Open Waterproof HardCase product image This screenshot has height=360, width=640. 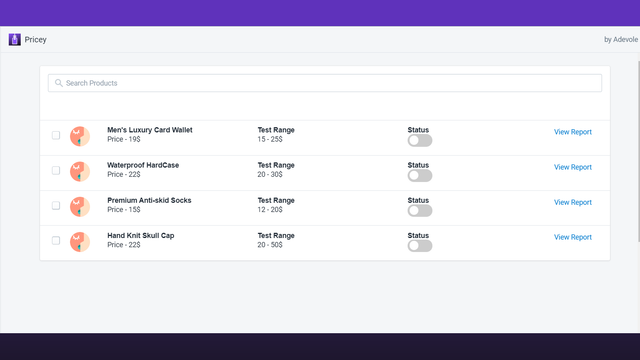click(x=80, y=171)
